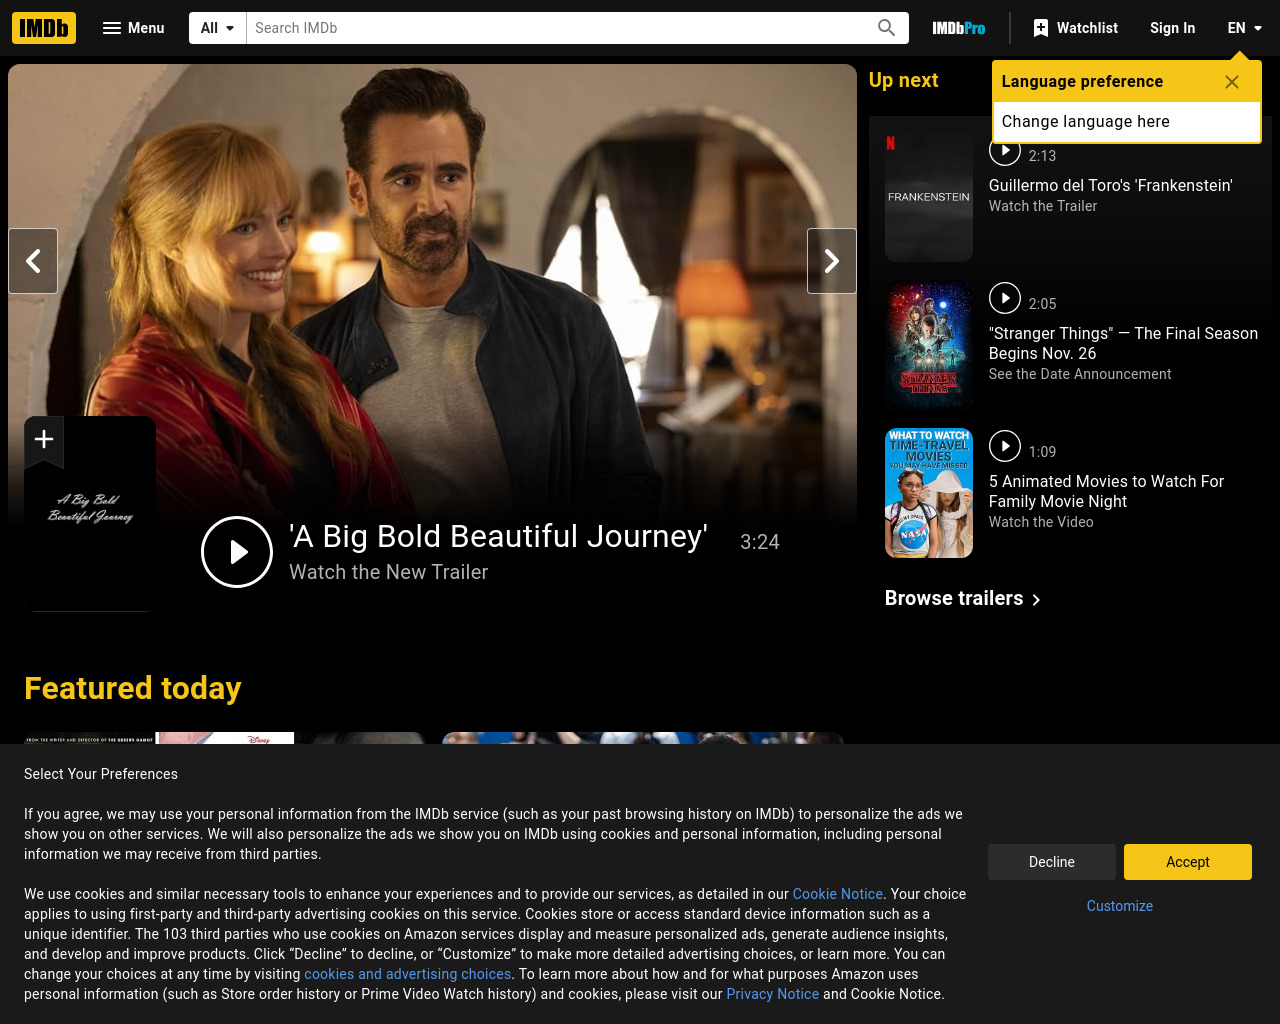1280x1024 pixels.
Task: Click 'Watch the Trailer' under Frankenstein
Action: point(1043,206)
